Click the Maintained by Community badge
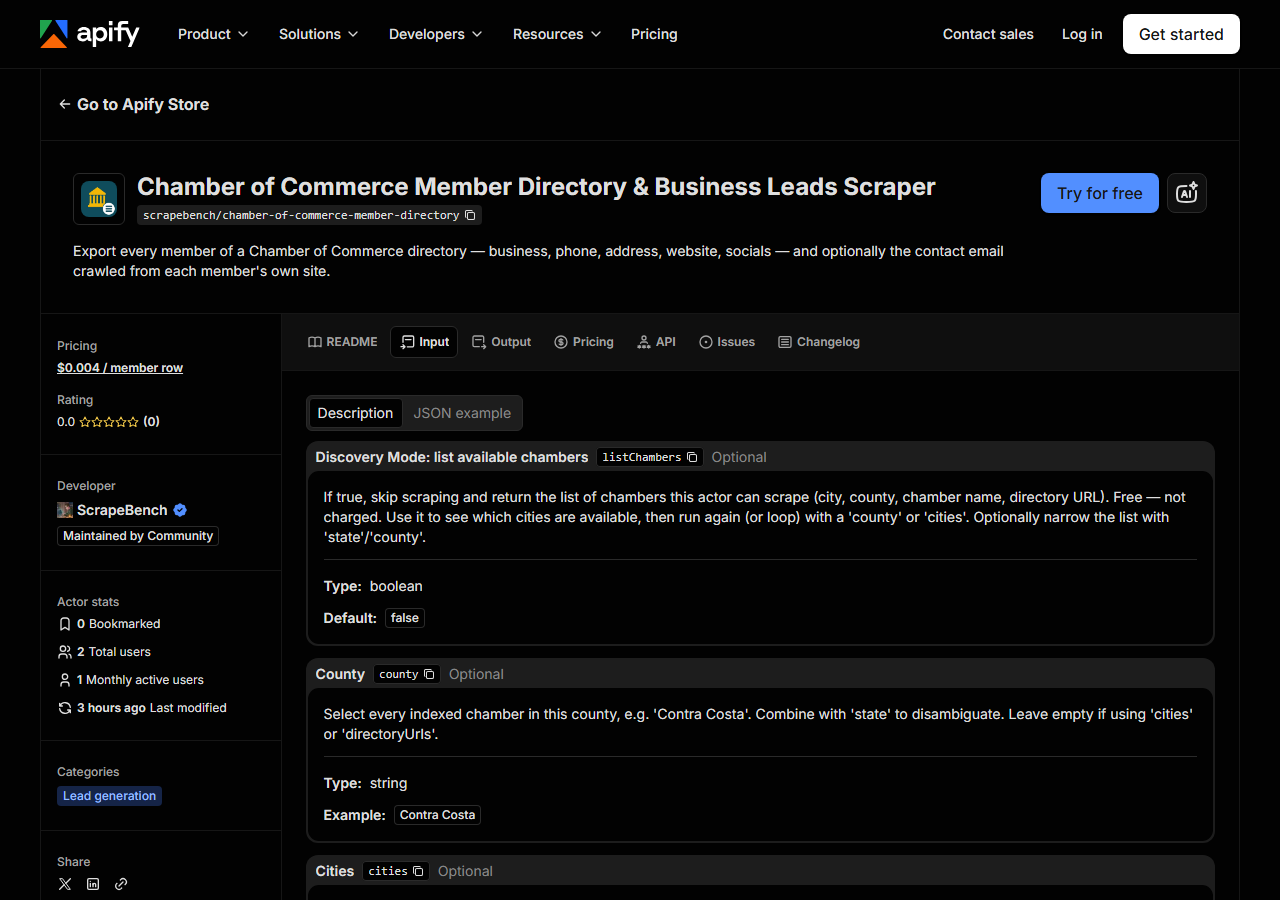This screenshot has width=1280, height=900. [x=138, y=536]
